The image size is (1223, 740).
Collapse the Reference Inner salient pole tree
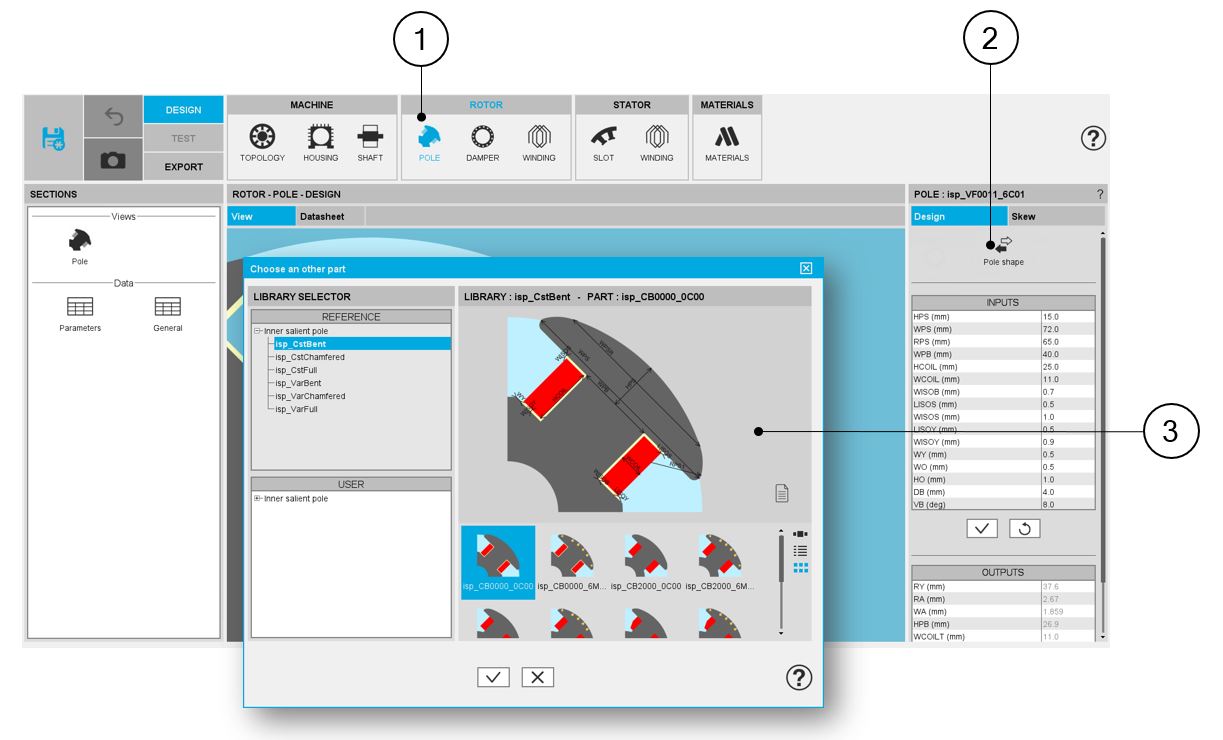point(257,331)
